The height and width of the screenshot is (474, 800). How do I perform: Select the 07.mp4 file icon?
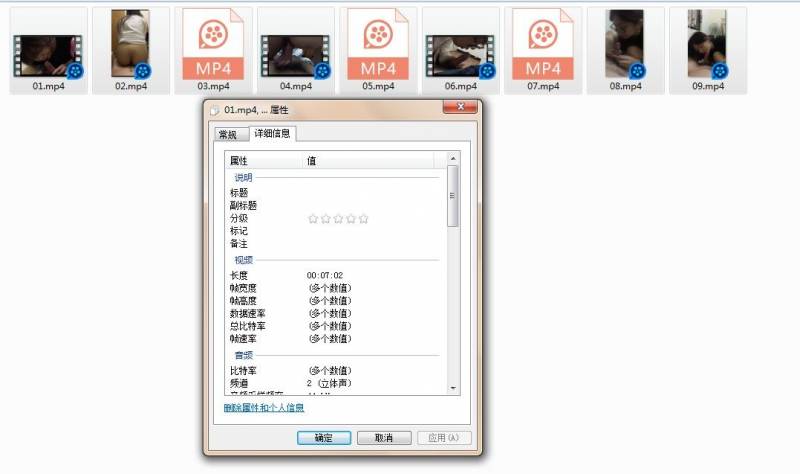pyautogui.click(x=543, y=49)
